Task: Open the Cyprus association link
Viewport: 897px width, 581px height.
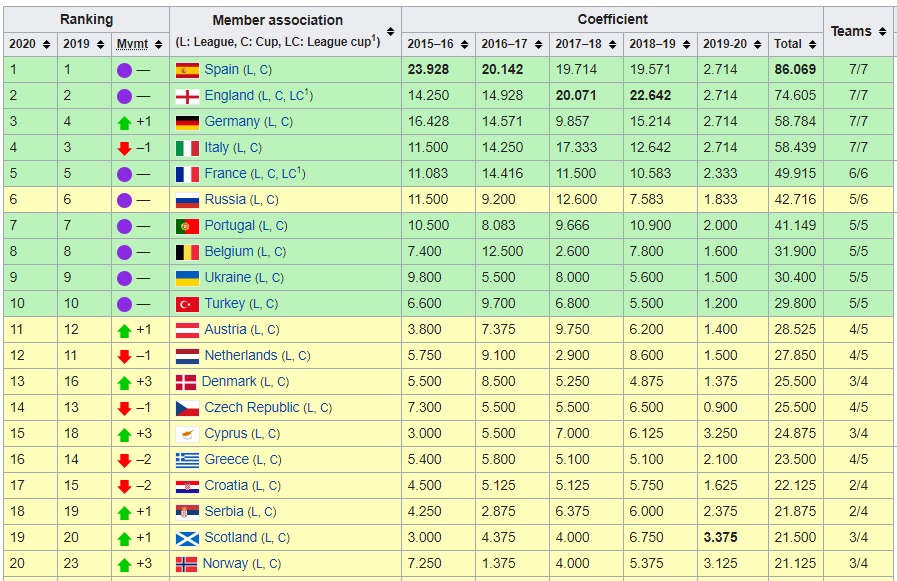Action: tap(226, 433)
